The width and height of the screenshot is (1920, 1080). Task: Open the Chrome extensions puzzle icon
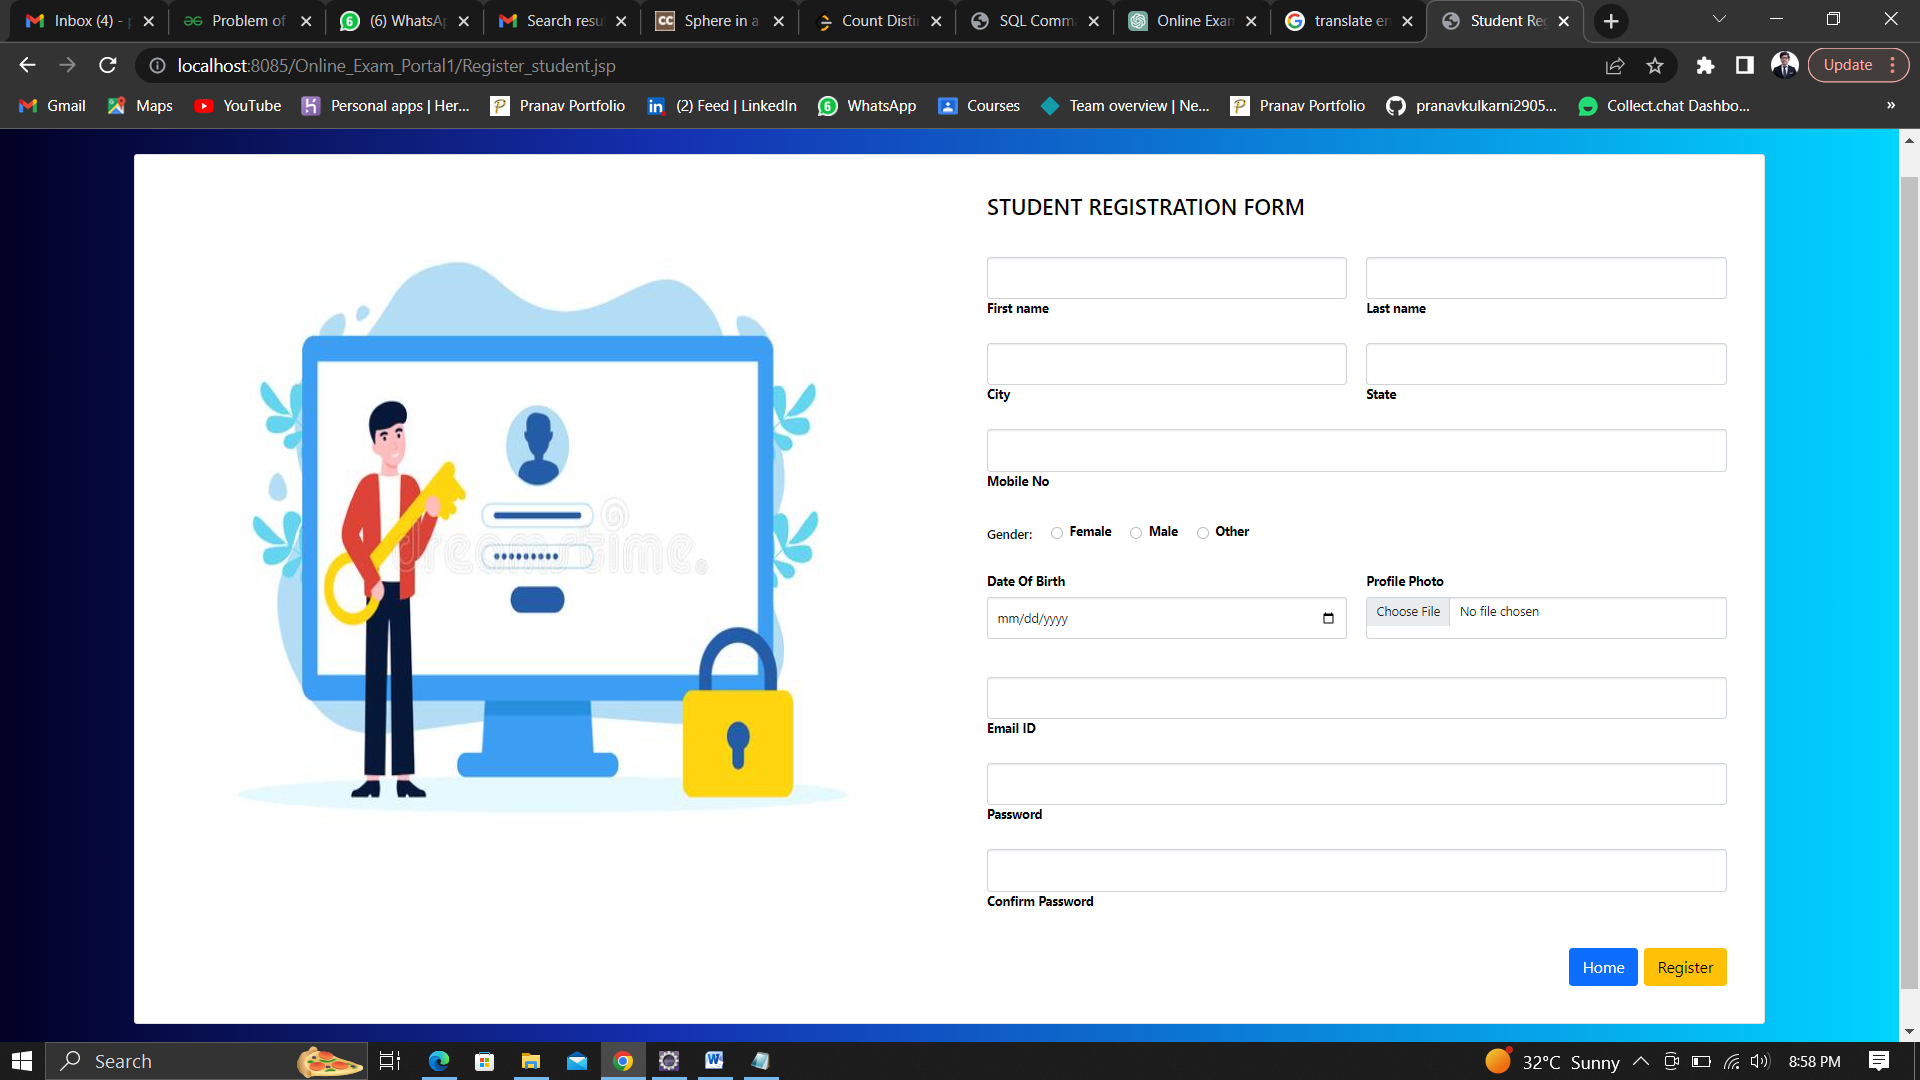[1705, 66]
